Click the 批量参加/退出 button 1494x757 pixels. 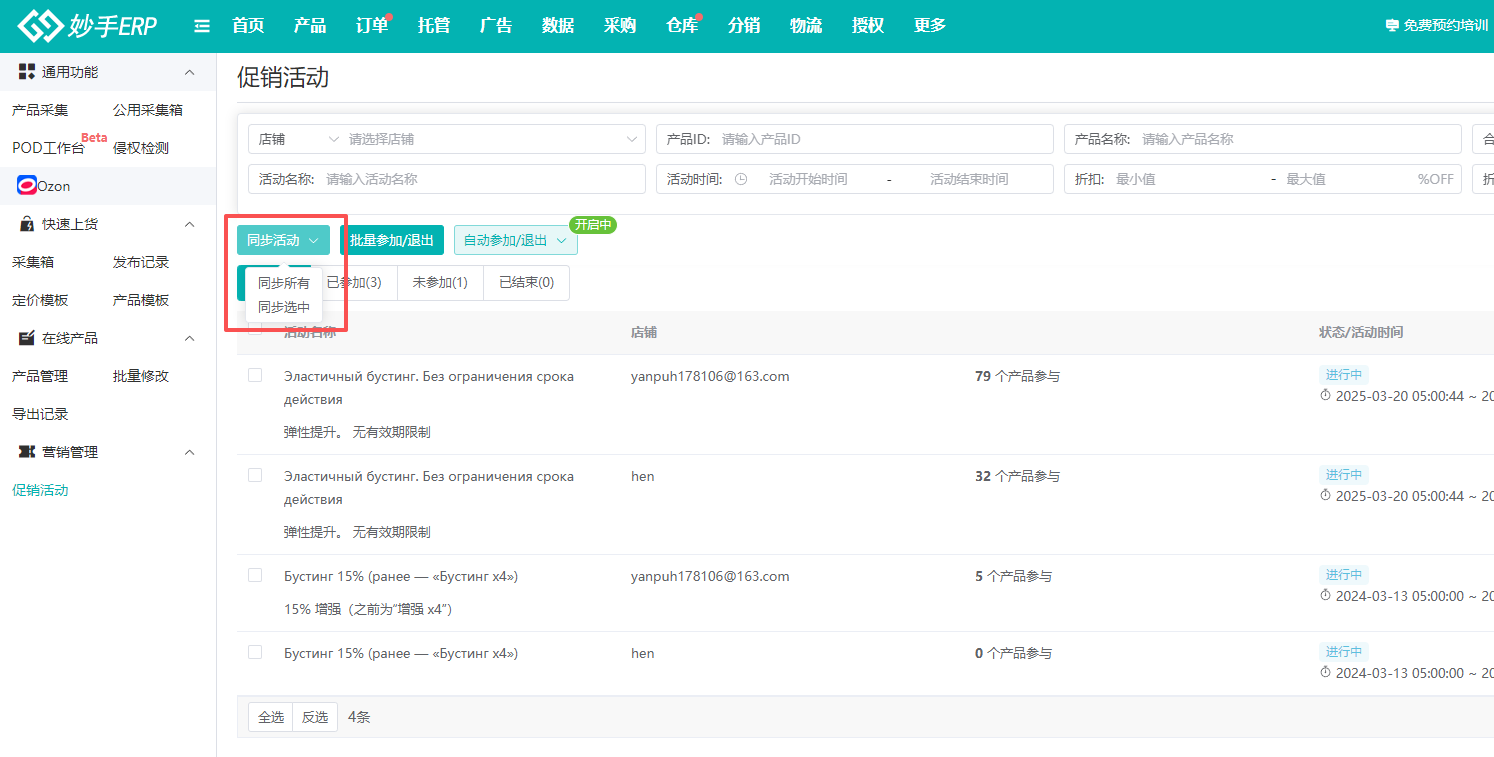pos(392,240)
